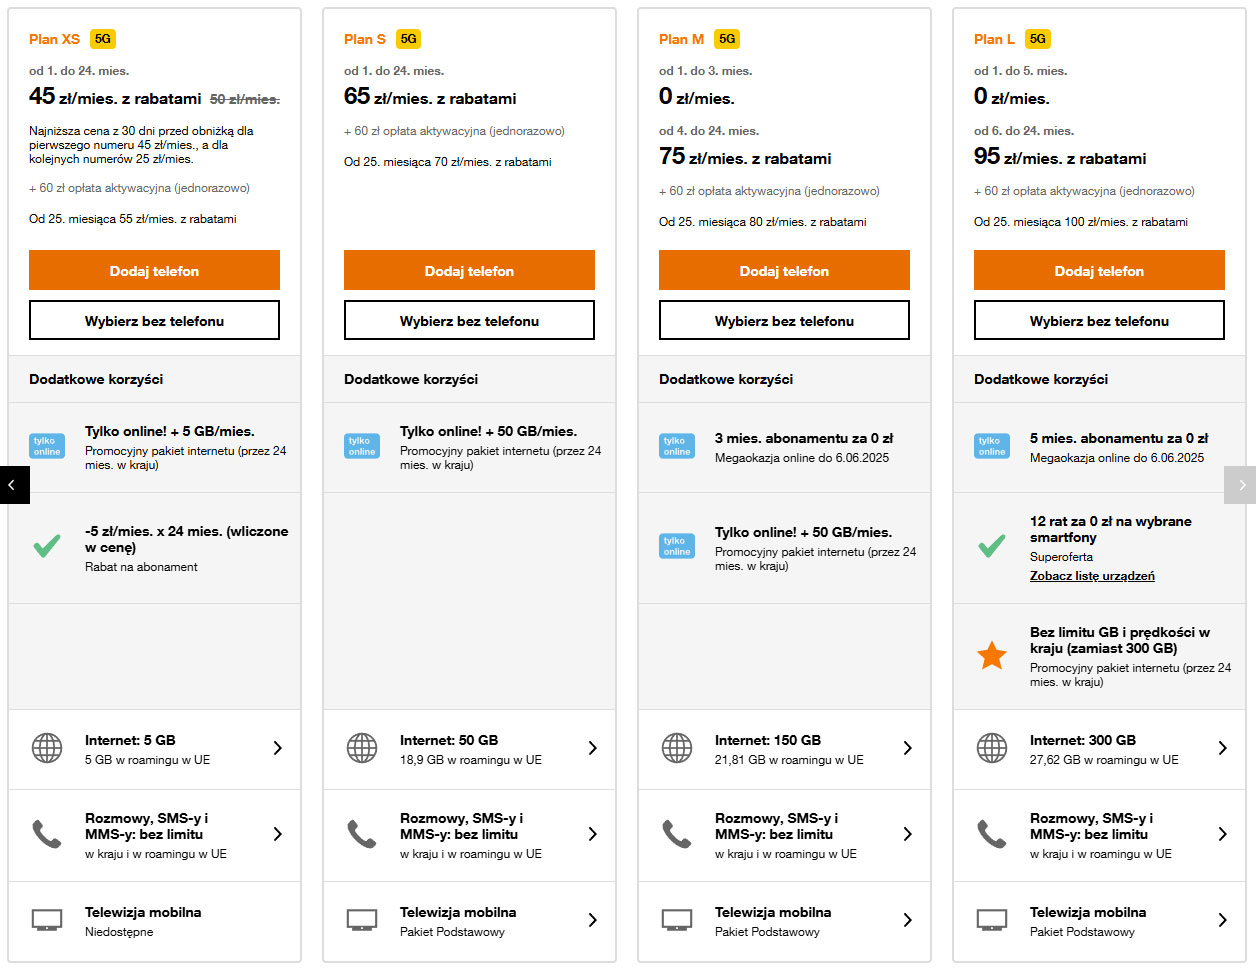Click the 'tylko online' badge in Plan S
The image size is (1256, 968).
tap(362, 446)
